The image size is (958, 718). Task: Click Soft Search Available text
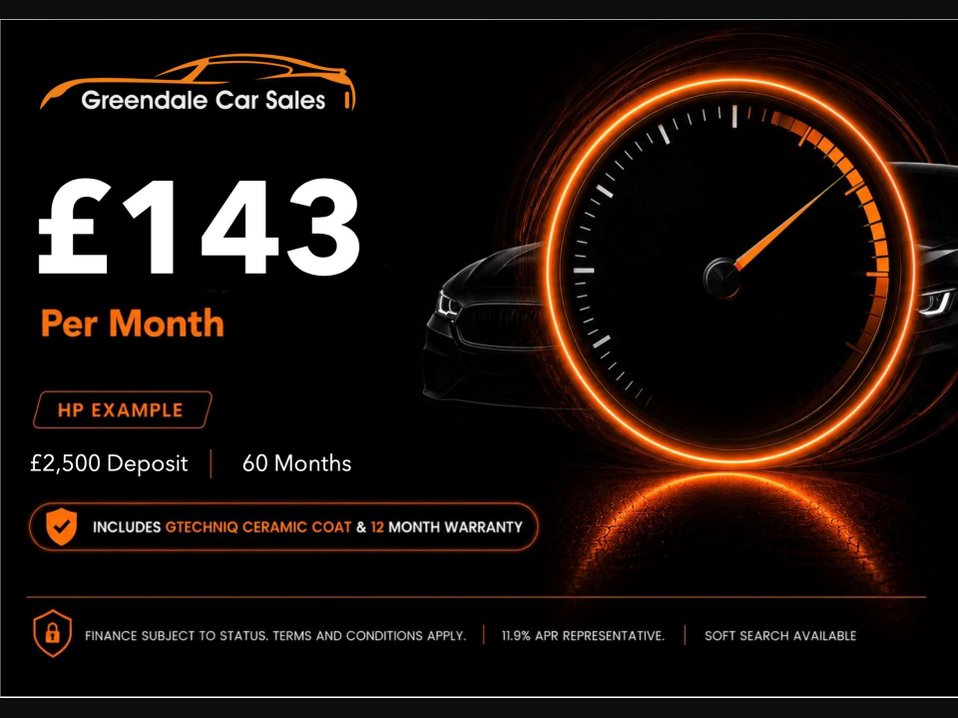780,636
